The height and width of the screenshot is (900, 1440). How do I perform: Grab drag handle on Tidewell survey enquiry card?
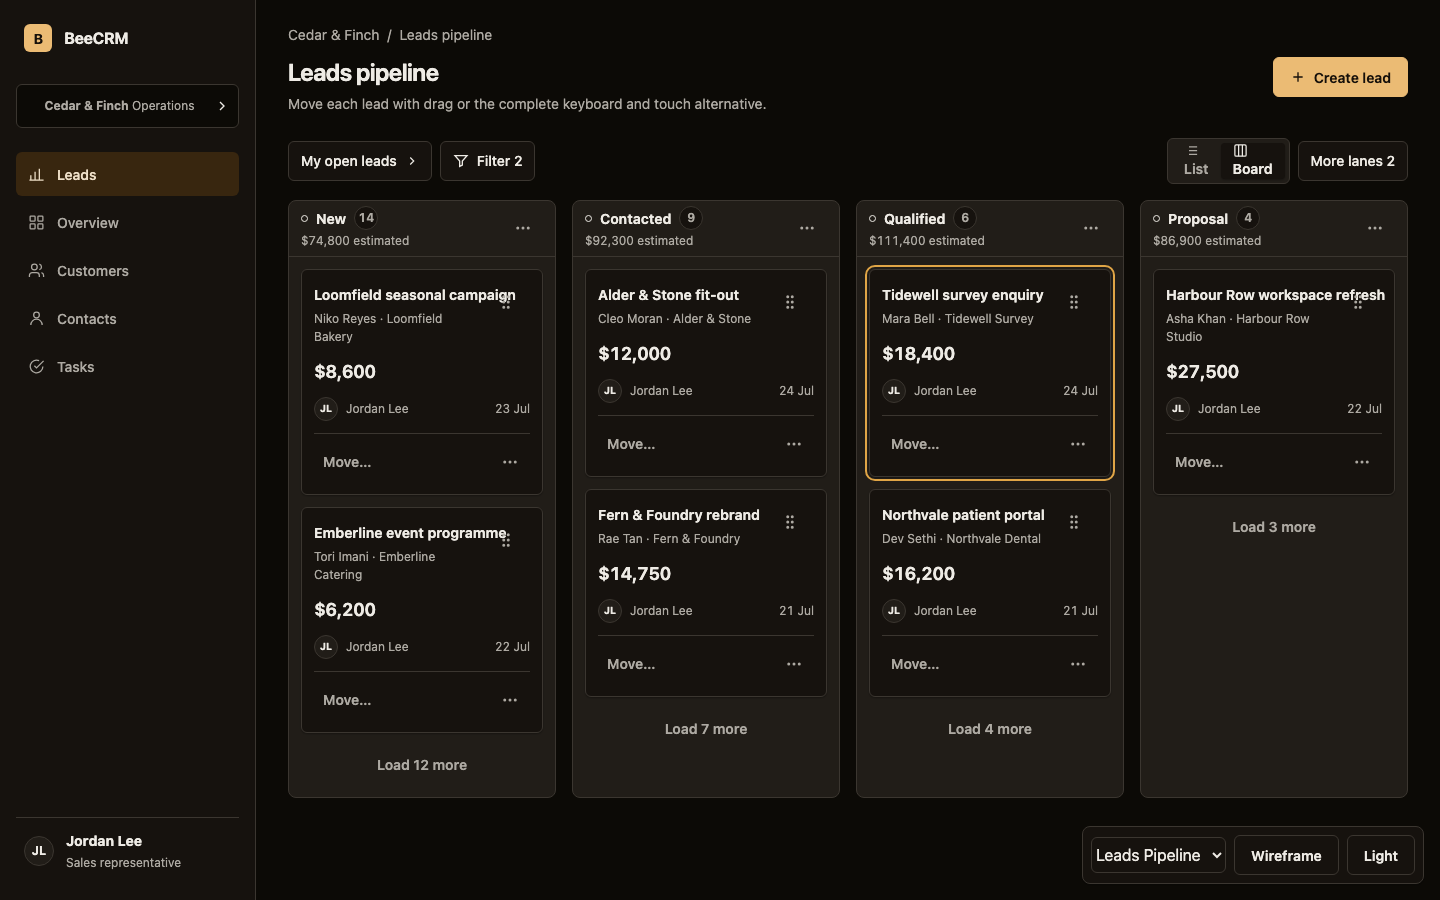(x=1074, y=302)
